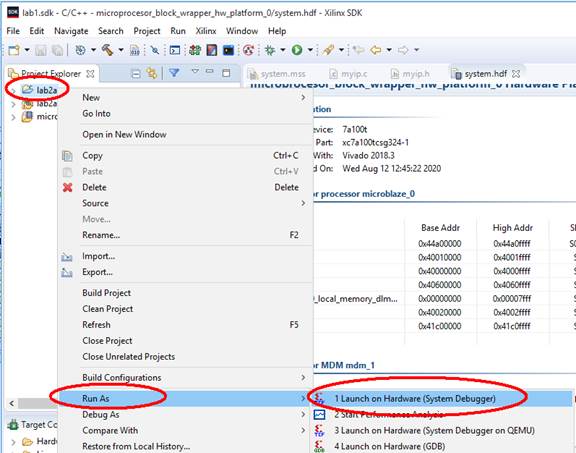The width and height of the screenshot is (576, 453).
Task: Open the Window menu
Action: coord(242,31)
